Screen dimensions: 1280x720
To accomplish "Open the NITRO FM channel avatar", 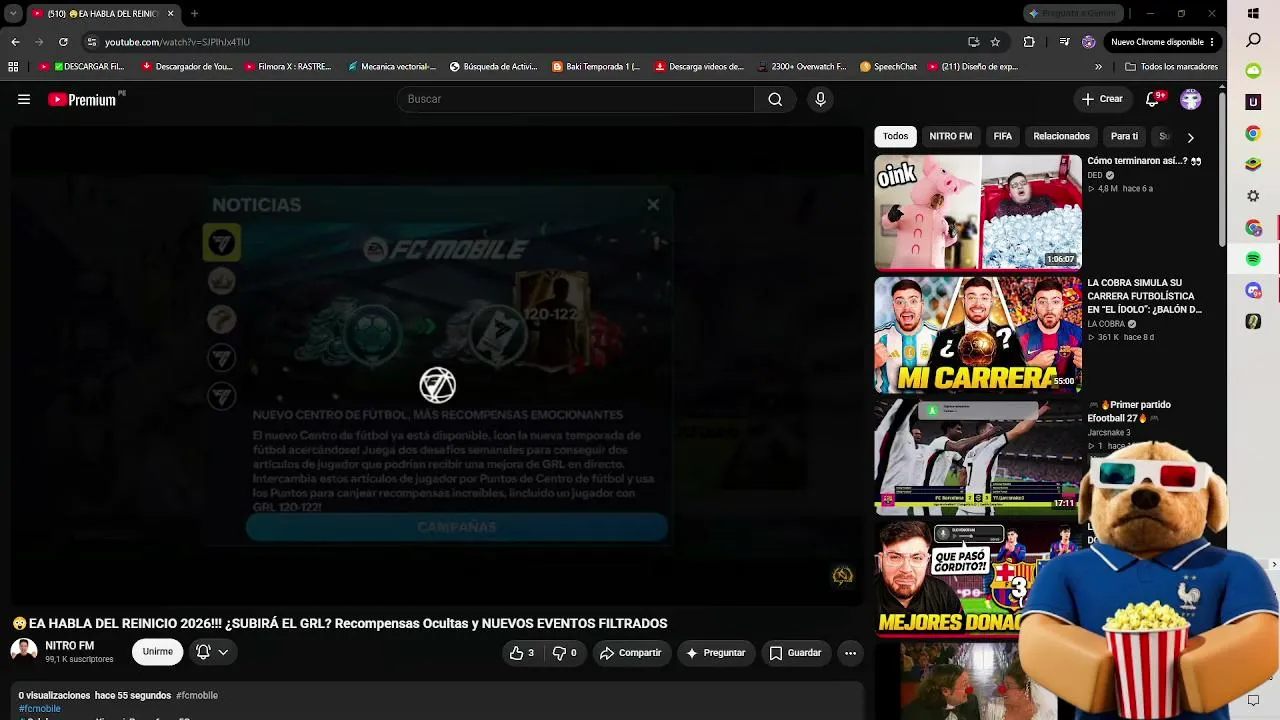I will coord(24,651).
